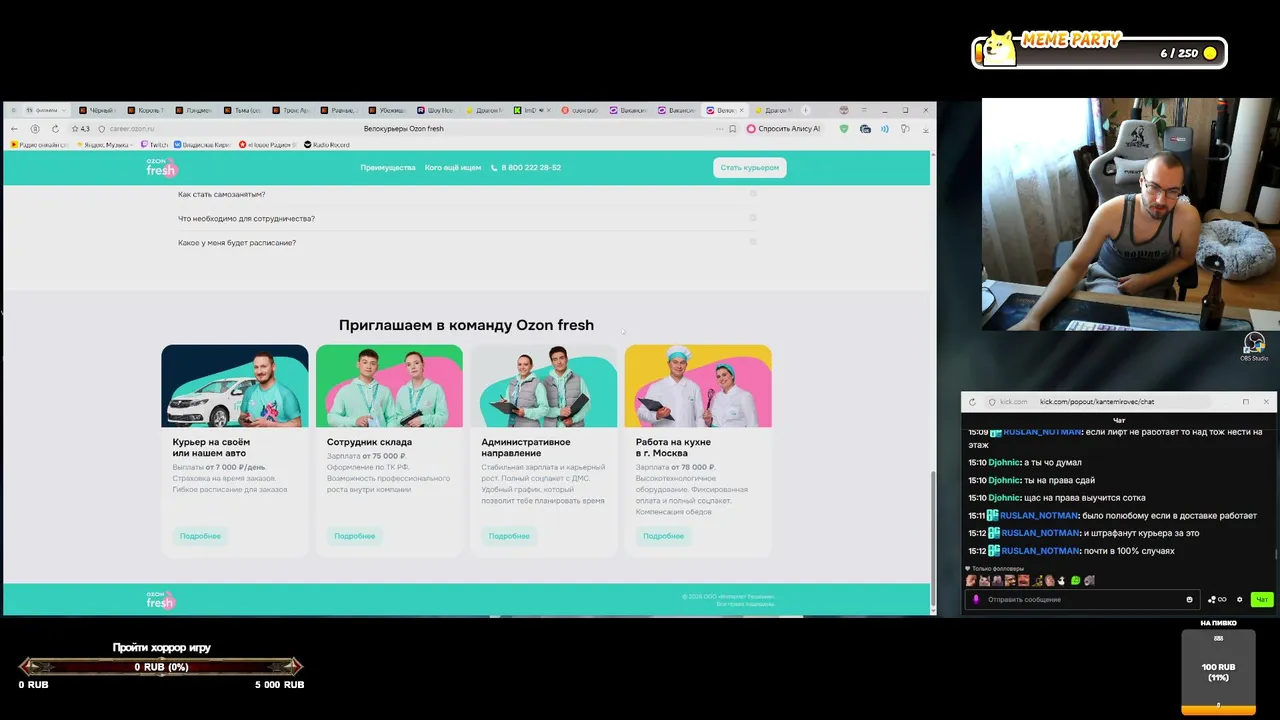Bookmark this page with the bookmark icon
The width and height of the screenshot is (1280, 720).
(733, 129)
